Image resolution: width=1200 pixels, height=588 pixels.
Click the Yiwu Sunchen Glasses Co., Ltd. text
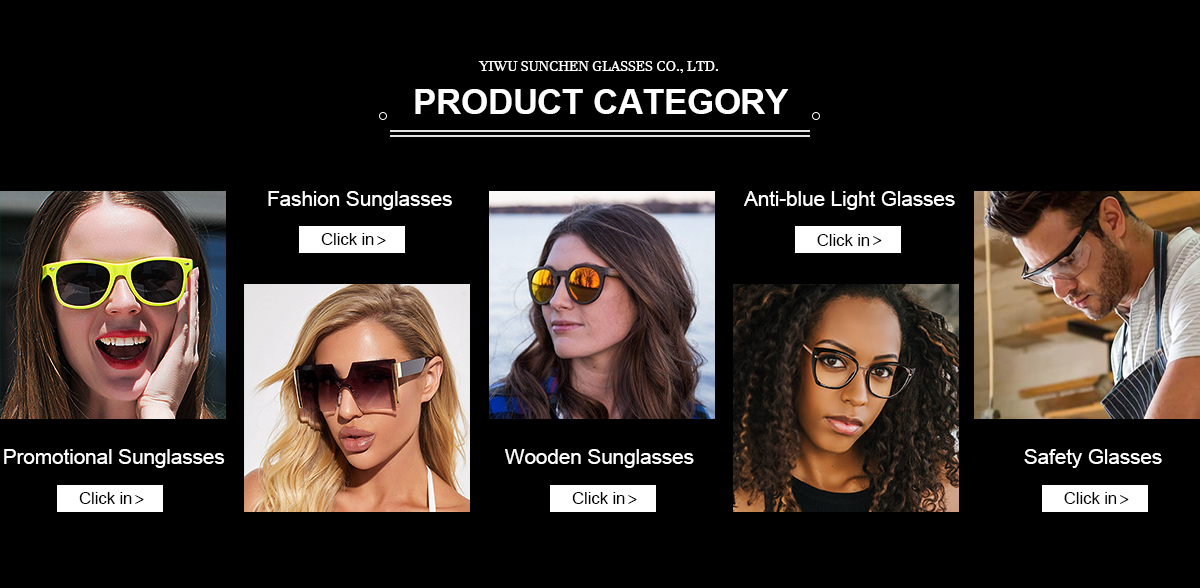click(599, 67)
